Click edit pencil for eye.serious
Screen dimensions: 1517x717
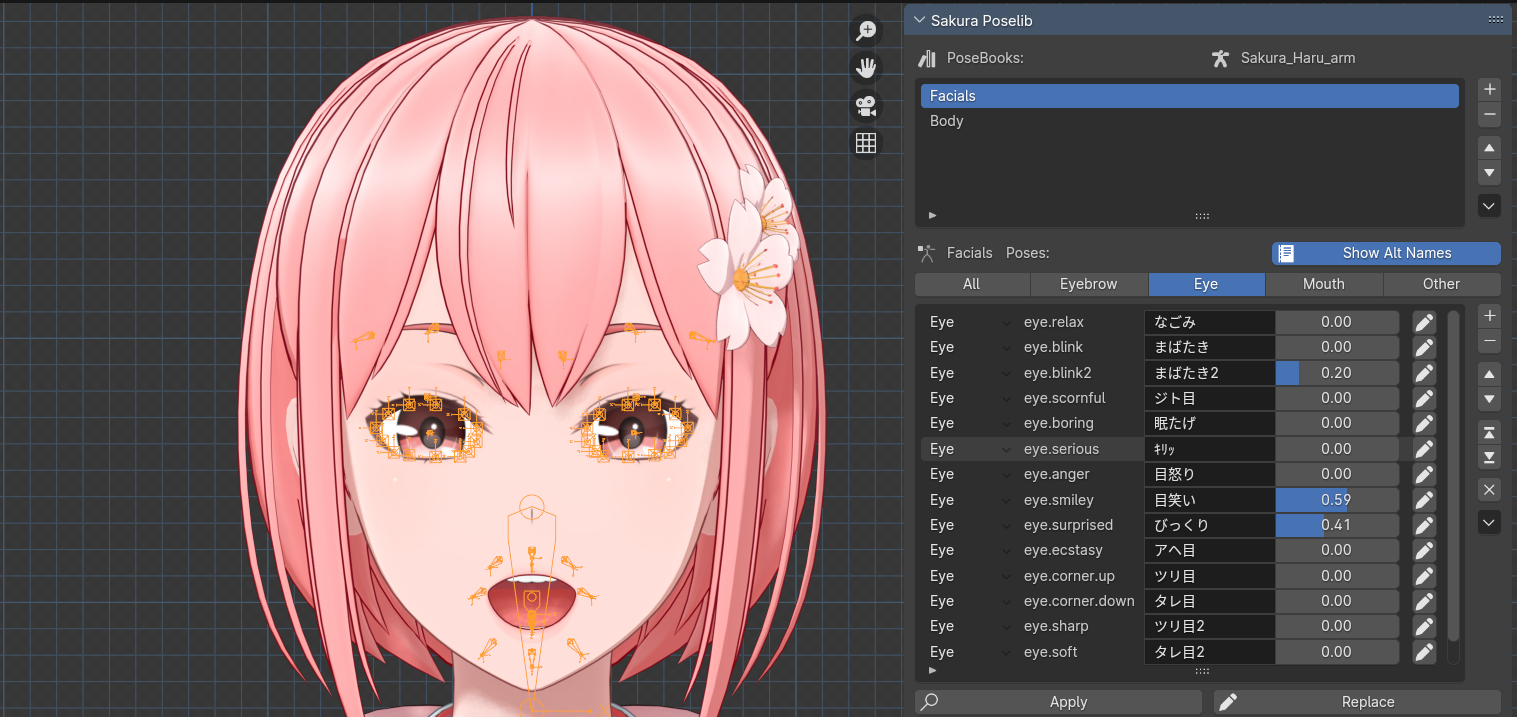pos(1424,449)
